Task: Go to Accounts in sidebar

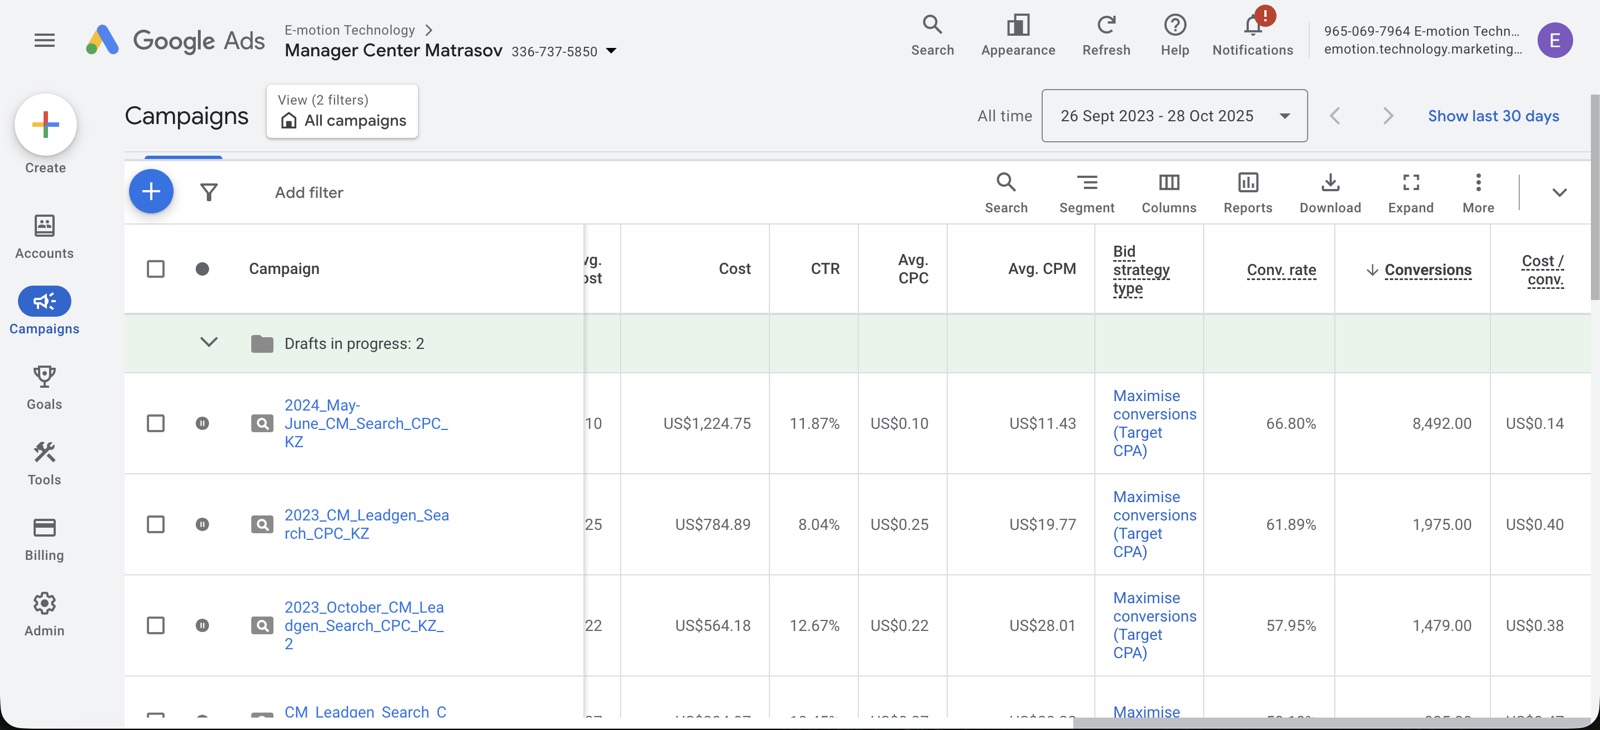Action: tap(44, 237)
